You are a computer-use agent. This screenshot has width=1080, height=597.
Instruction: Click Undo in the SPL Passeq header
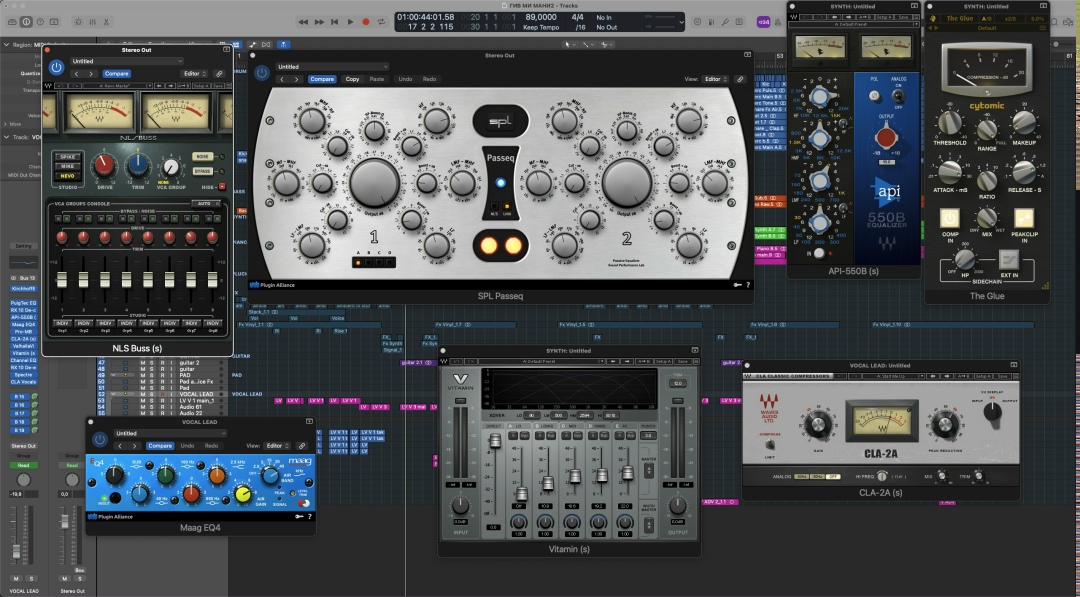405,79
